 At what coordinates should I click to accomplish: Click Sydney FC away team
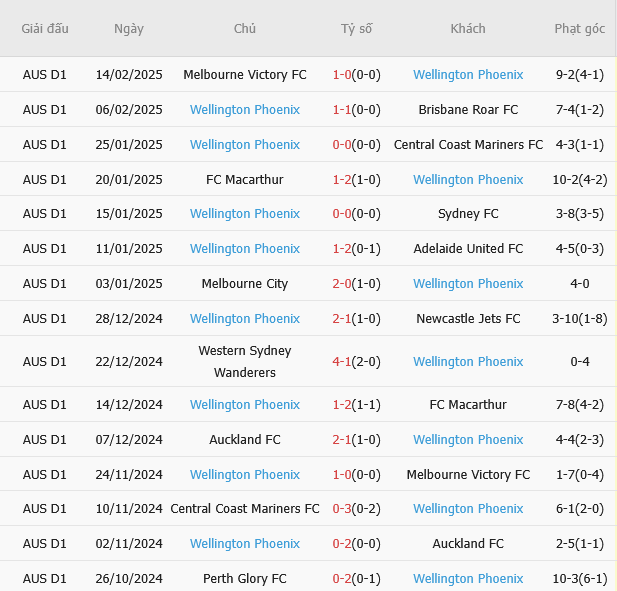click(468, 214)
